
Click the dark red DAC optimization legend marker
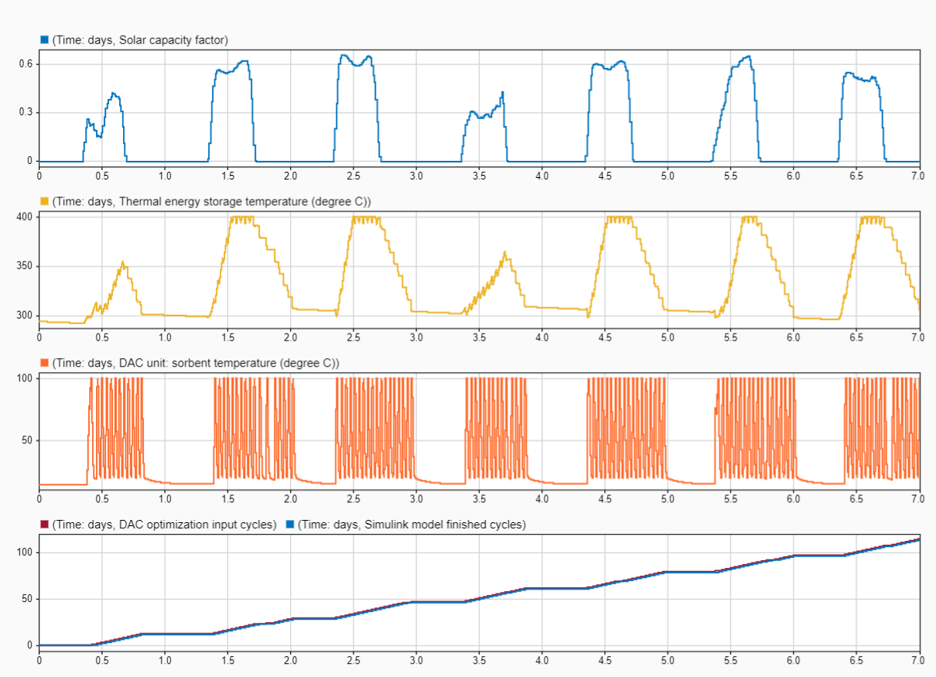pyautogui.click(x=44, y=524)
